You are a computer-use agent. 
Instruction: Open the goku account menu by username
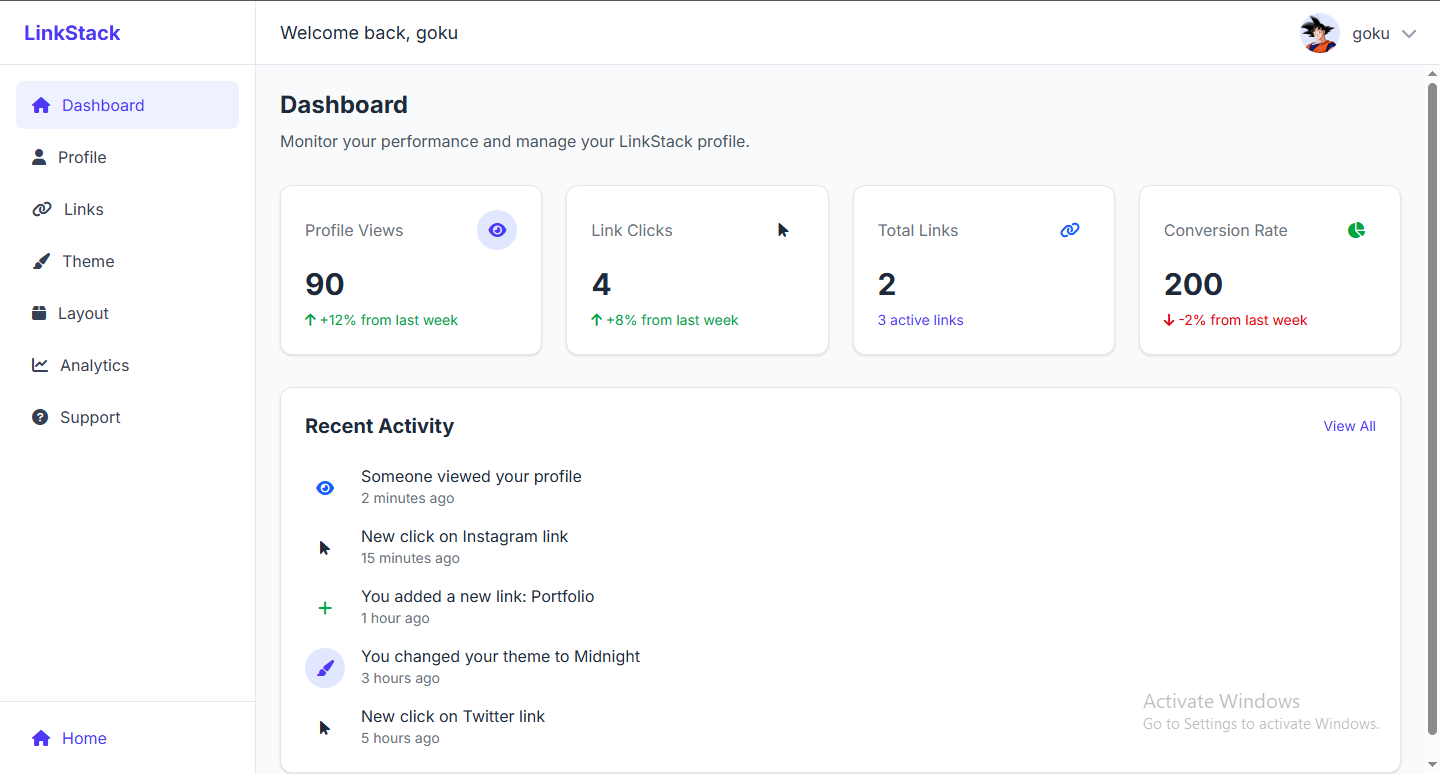tap(1371, 34)
